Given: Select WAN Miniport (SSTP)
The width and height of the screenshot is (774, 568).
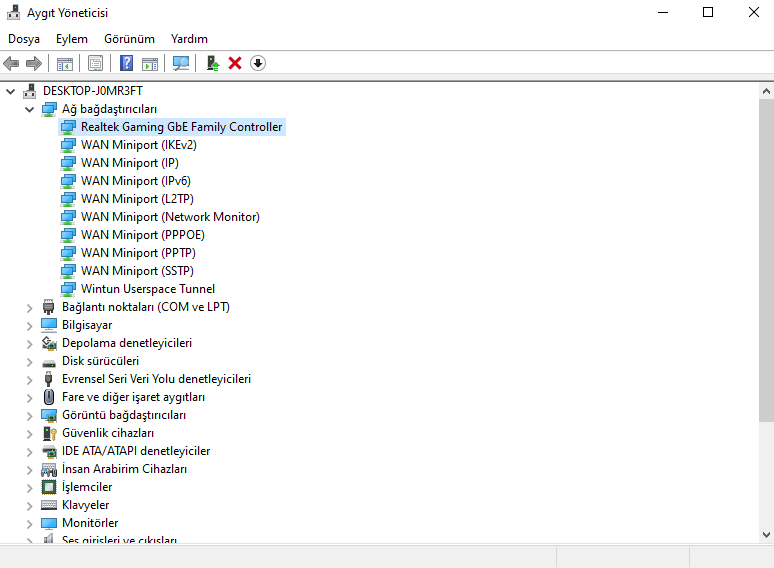Looking at the screenshot, I should coord(137,271).
